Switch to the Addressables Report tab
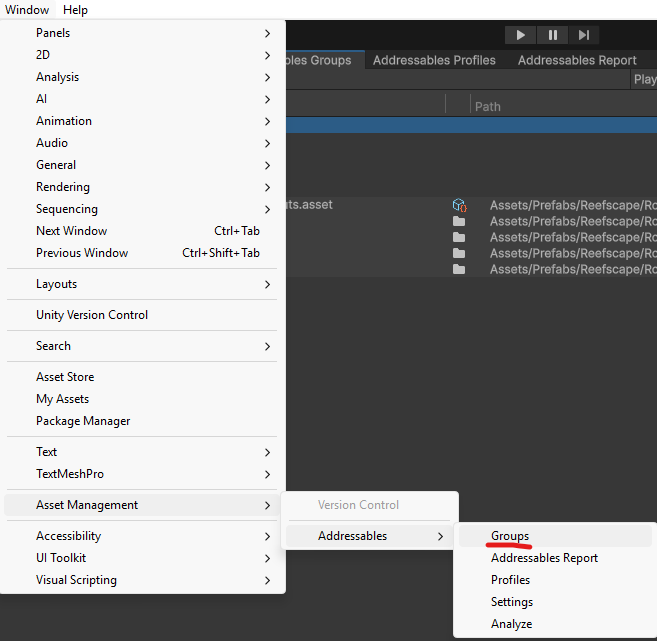The width and height of the screenshot is (657, 641). point(577,60)
